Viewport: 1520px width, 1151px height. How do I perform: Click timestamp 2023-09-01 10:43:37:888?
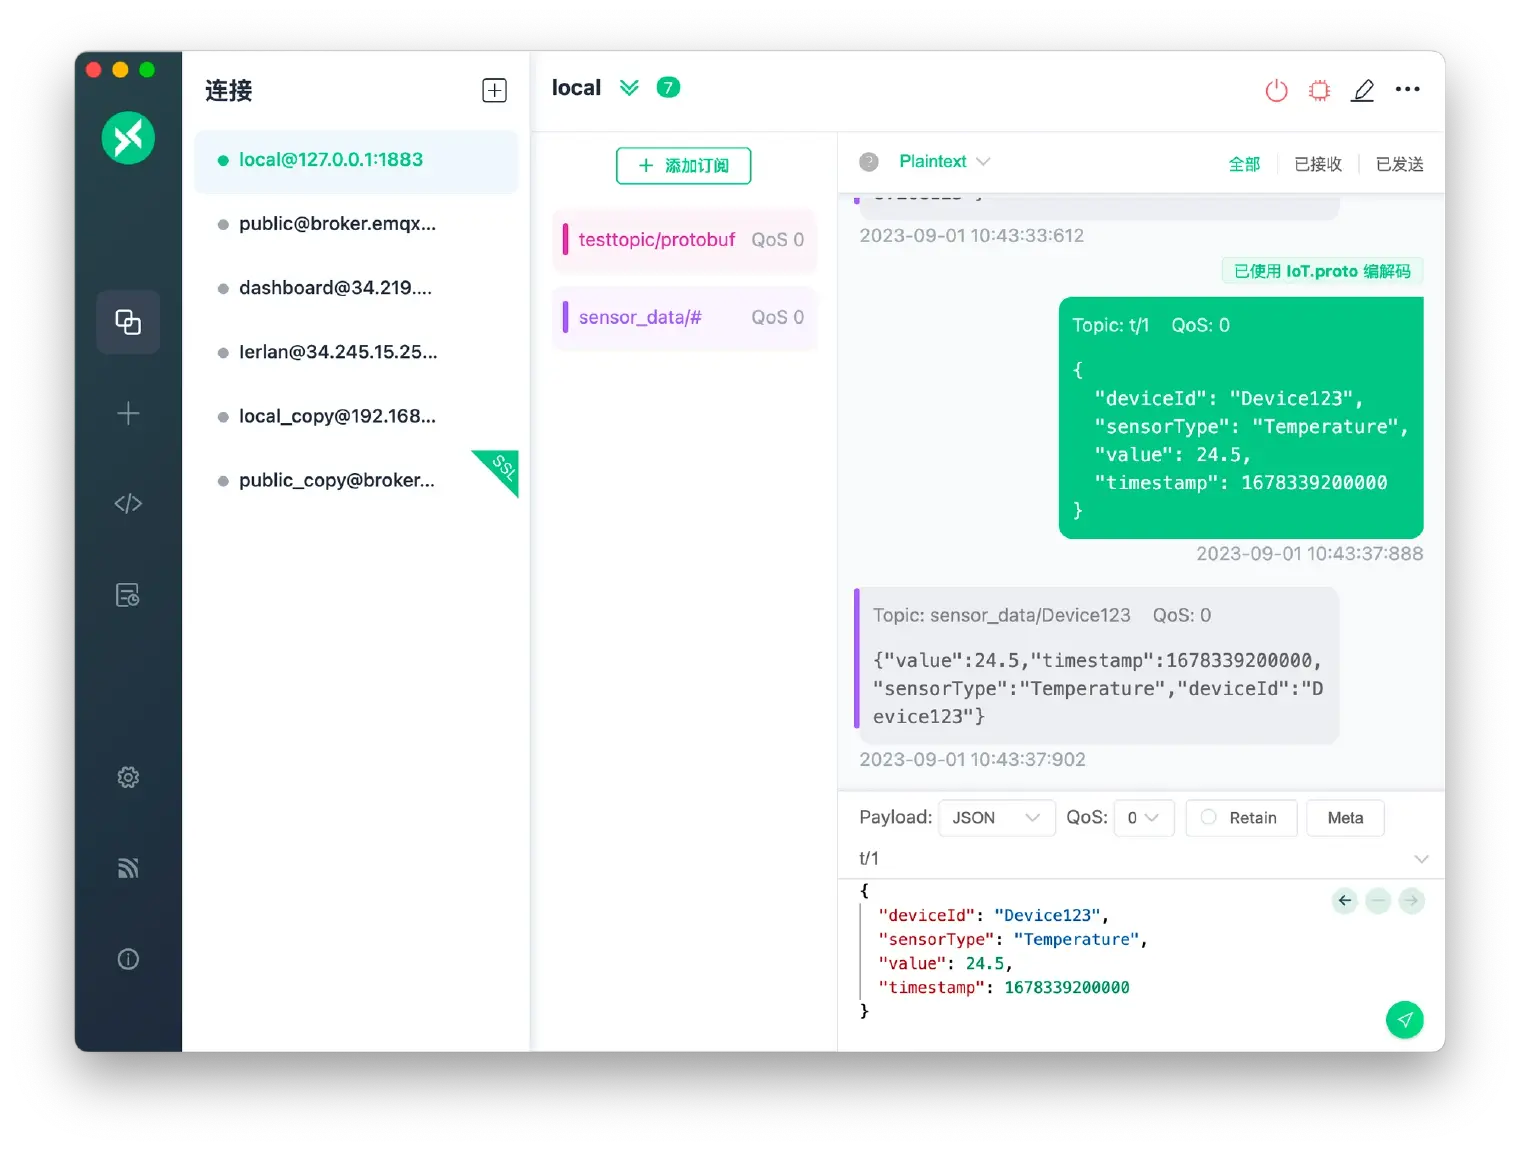click(1309, 554)
